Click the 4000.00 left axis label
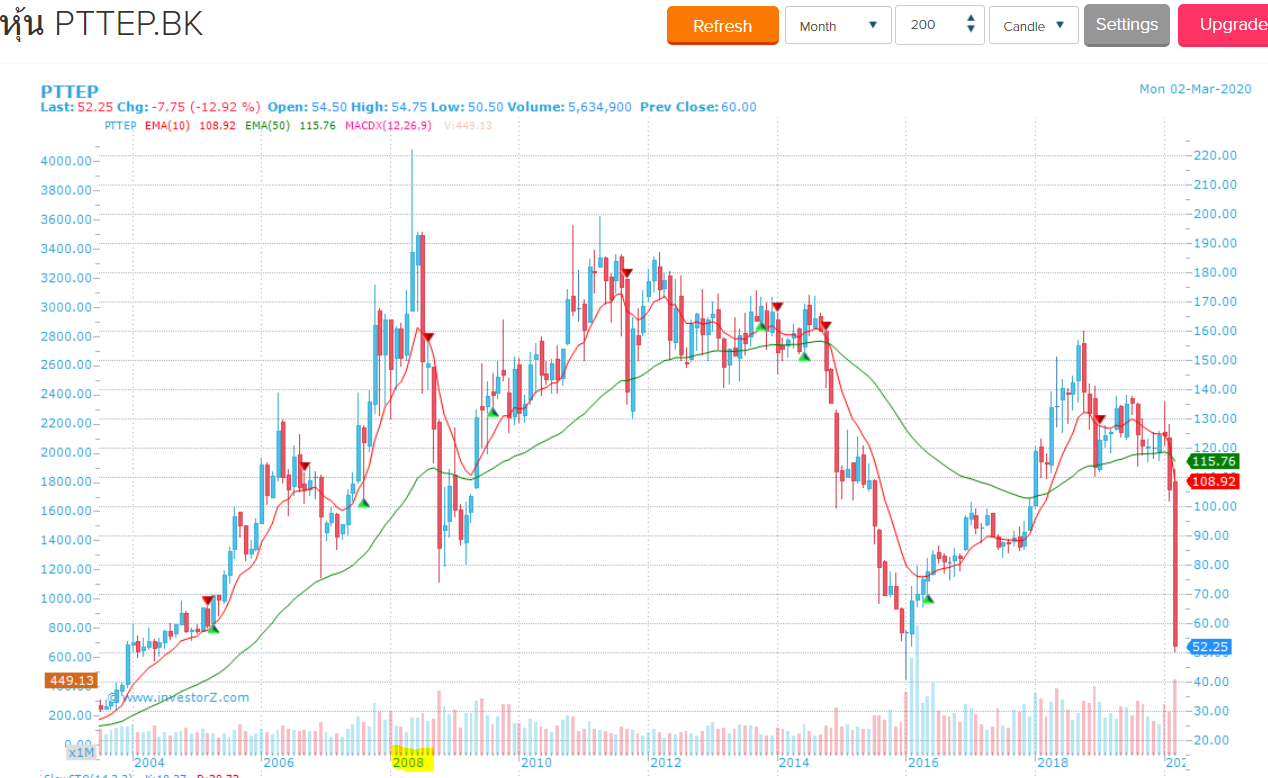This screenshot has width=1268, height=778. 66,161
